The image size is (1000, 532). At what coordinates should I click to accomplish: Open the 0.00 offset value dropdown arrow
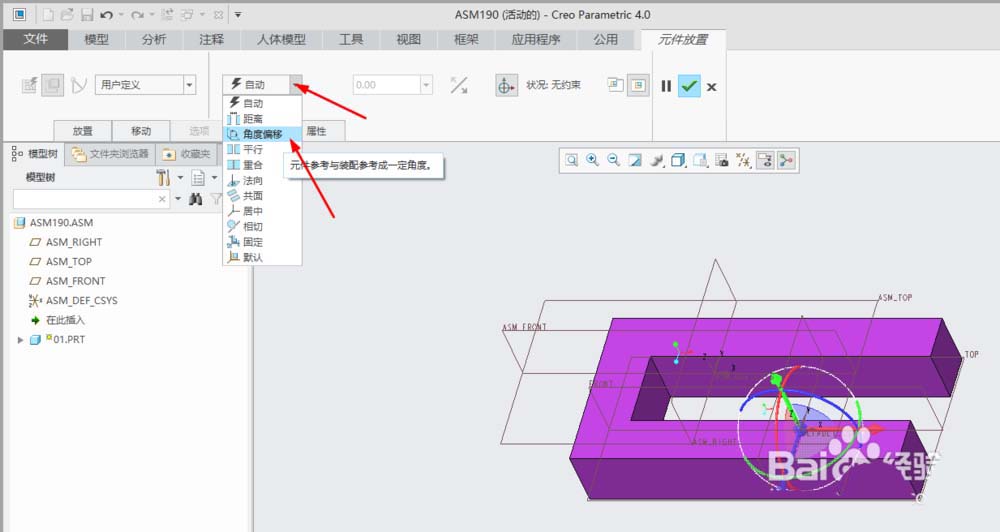tap(427, 85)
